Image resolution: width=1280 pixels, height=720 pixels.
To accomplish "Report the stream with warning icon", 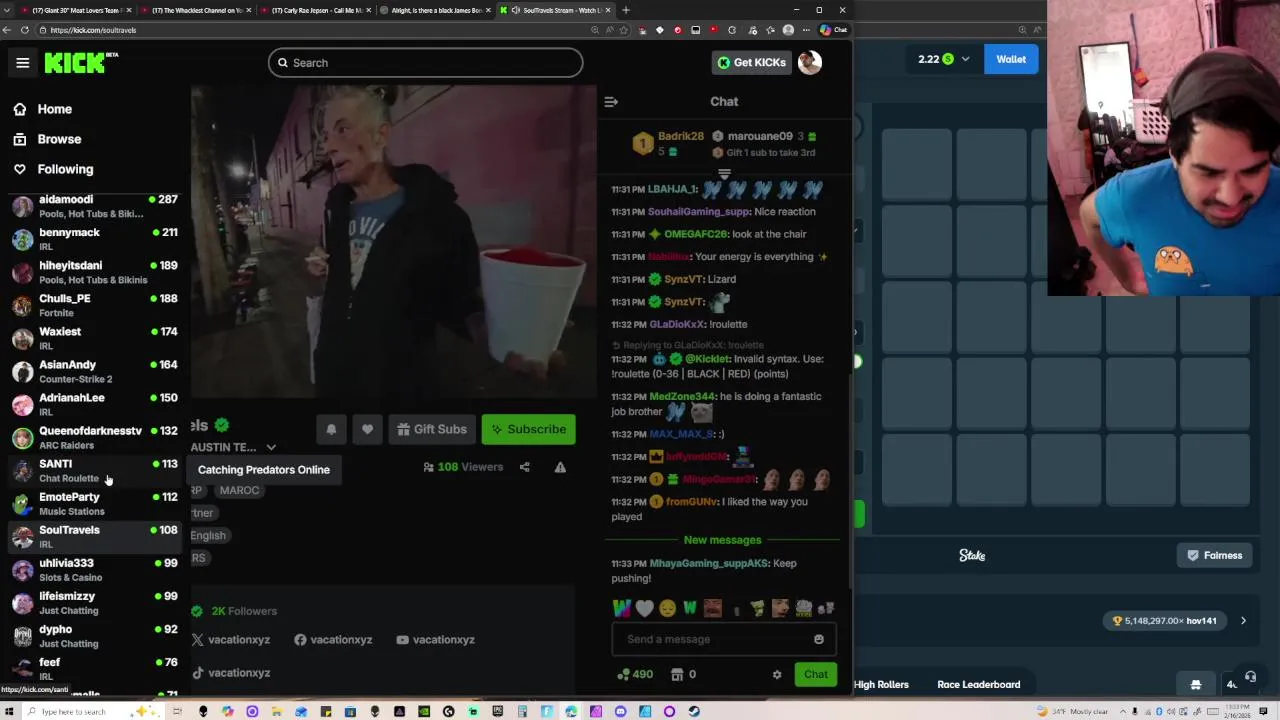I will tap(560, 467).
